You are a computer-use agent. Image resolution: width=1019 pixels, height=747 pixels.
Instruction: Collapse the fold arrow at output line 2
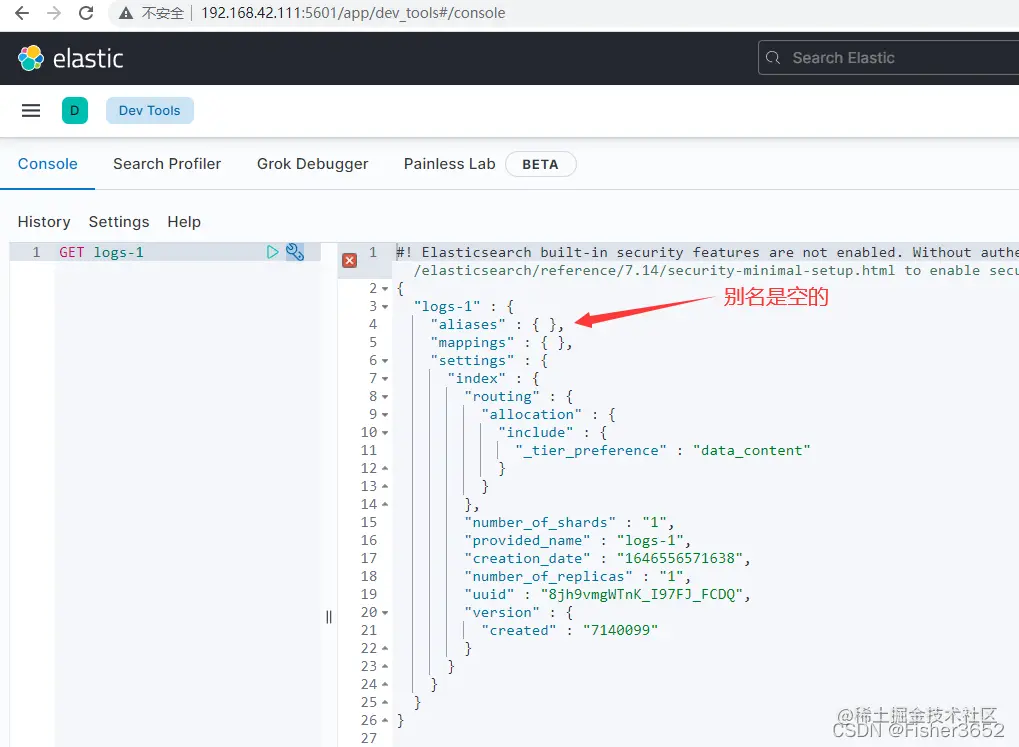385,289
